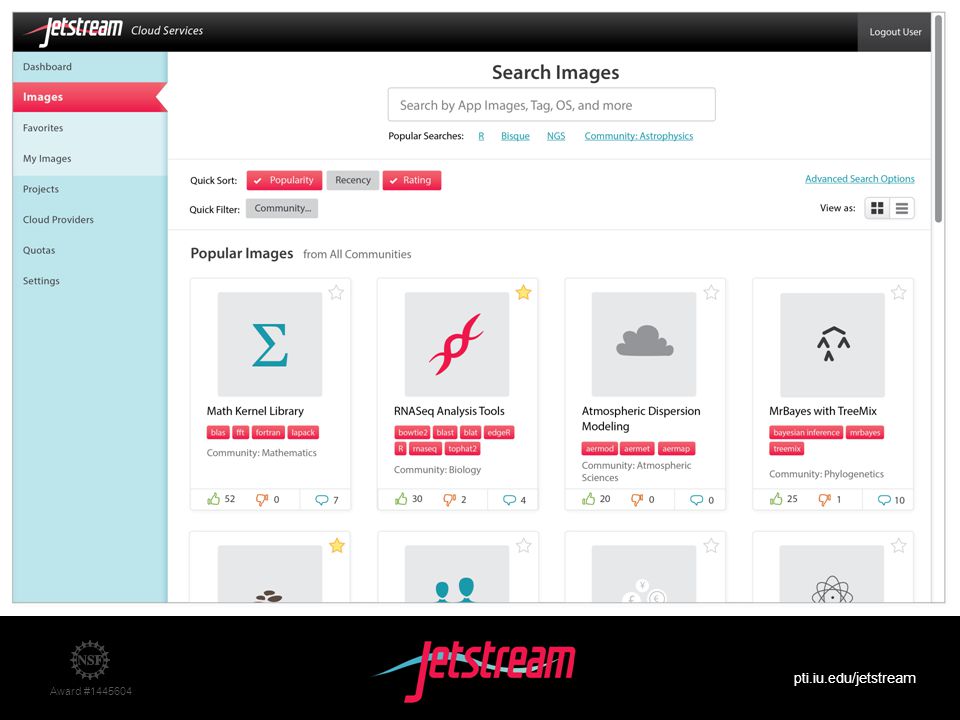Filter by the fft tag

pos(241,432)
